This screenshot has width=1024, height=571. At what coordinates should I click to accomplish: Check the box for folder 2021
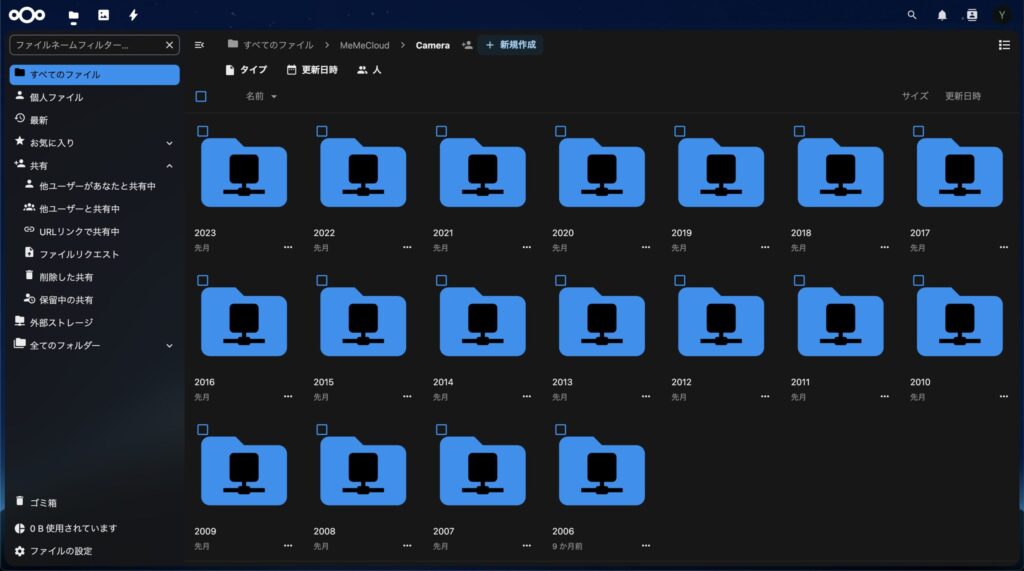pyautogui.click(x=441, y=131)
